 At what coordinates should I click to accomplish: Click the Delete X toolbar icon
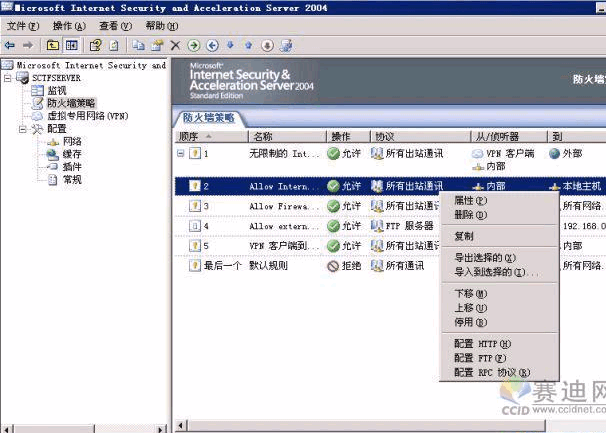click(x=175, y=46)
